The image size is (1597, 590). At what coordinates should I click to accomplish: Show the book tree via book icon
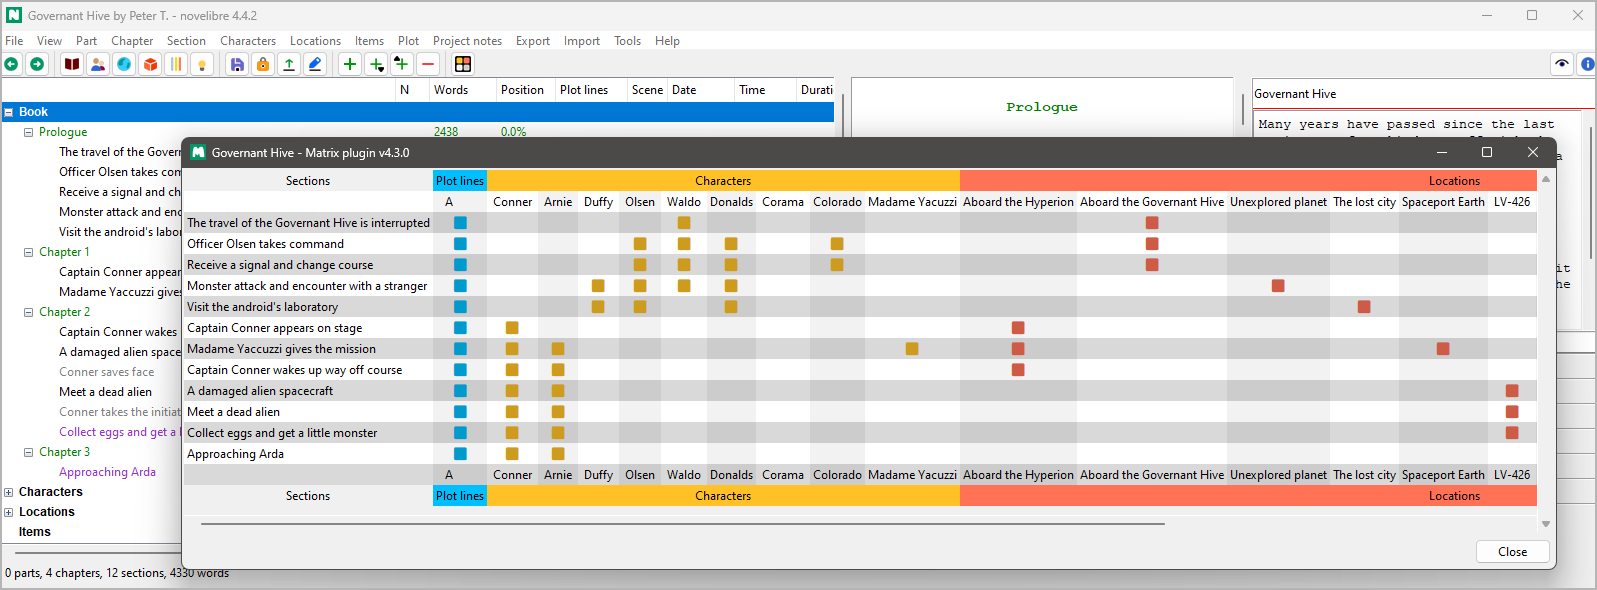[x=72, y=64]
